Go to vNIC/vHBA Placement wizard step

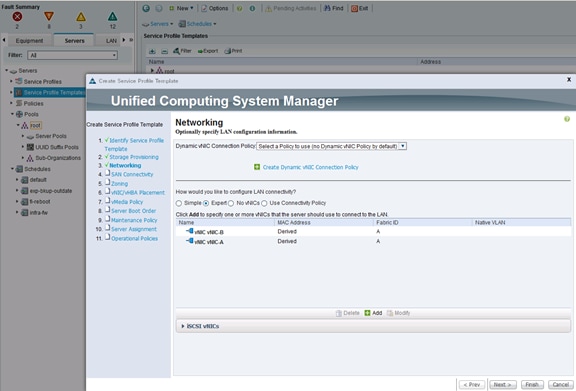click(x=138, y=193)
